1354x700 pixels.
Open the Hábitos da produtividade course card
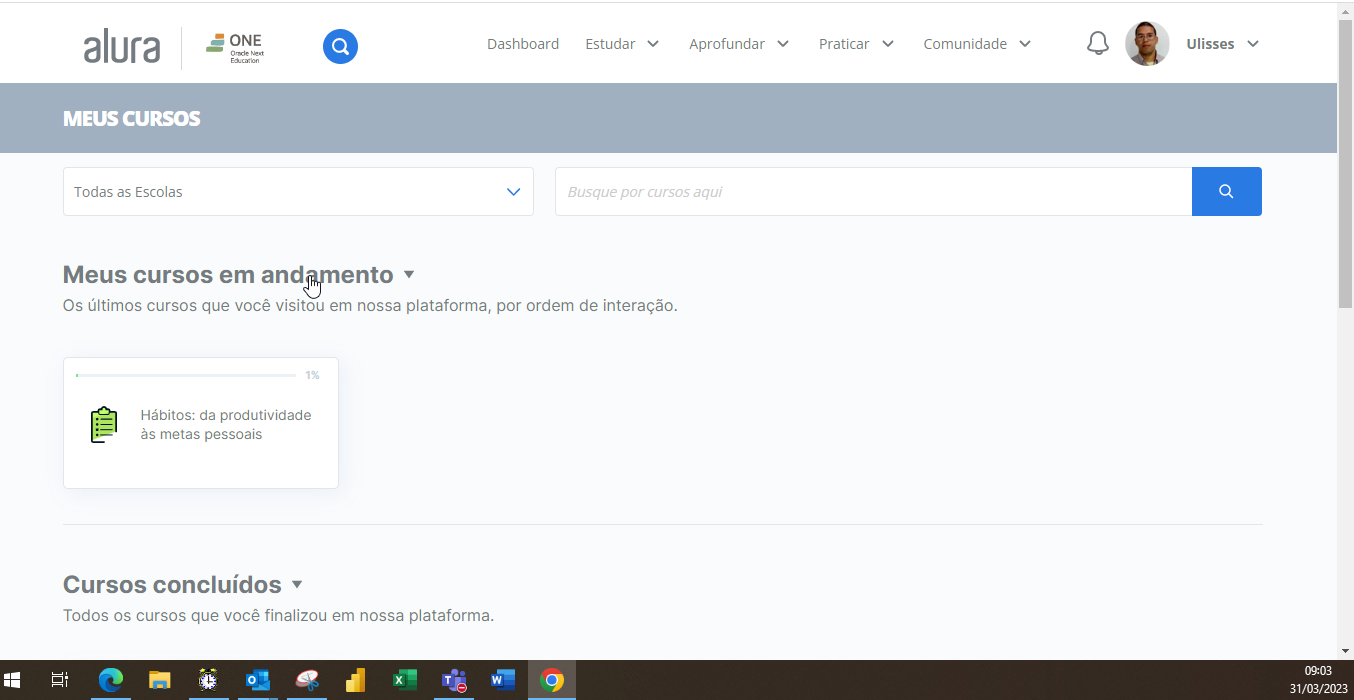pyautogui.click(x=200, y=423)
